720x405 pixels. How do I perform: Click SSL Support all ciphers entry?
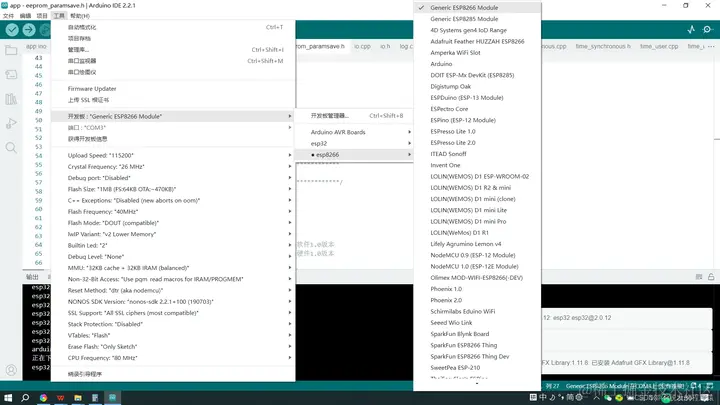pos(173,313)
